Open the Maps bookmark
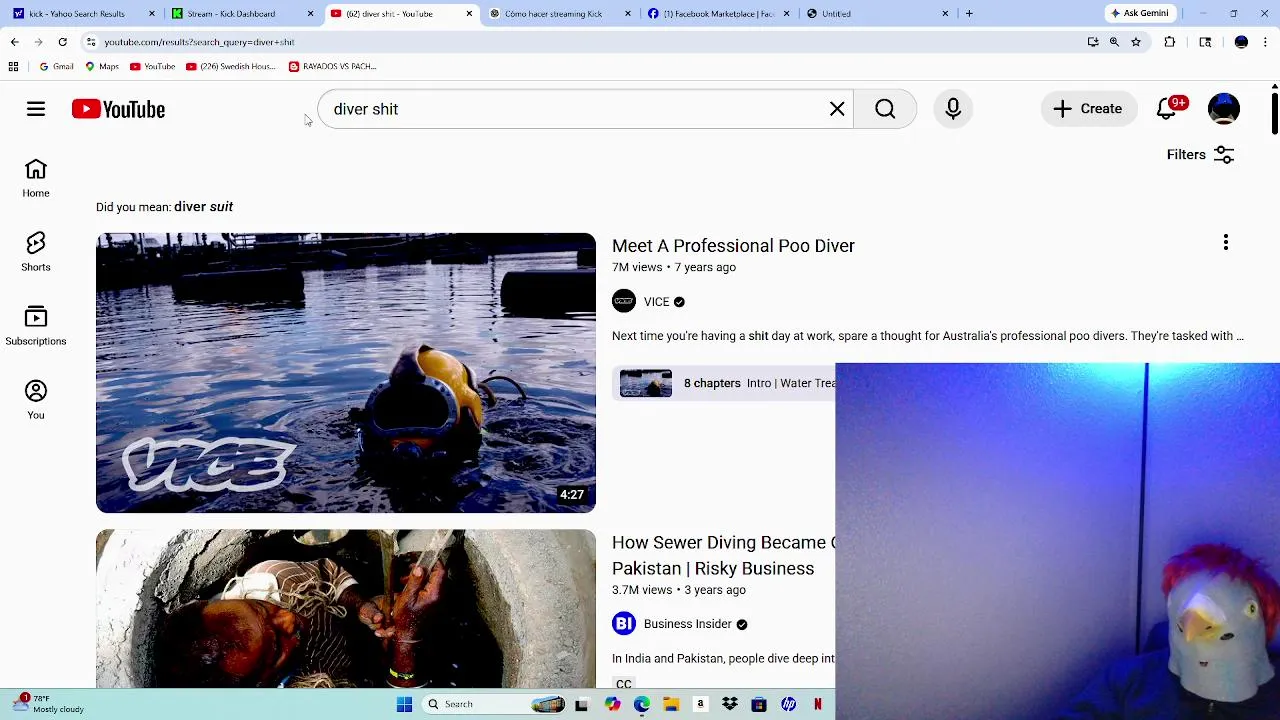 point(102,66)
